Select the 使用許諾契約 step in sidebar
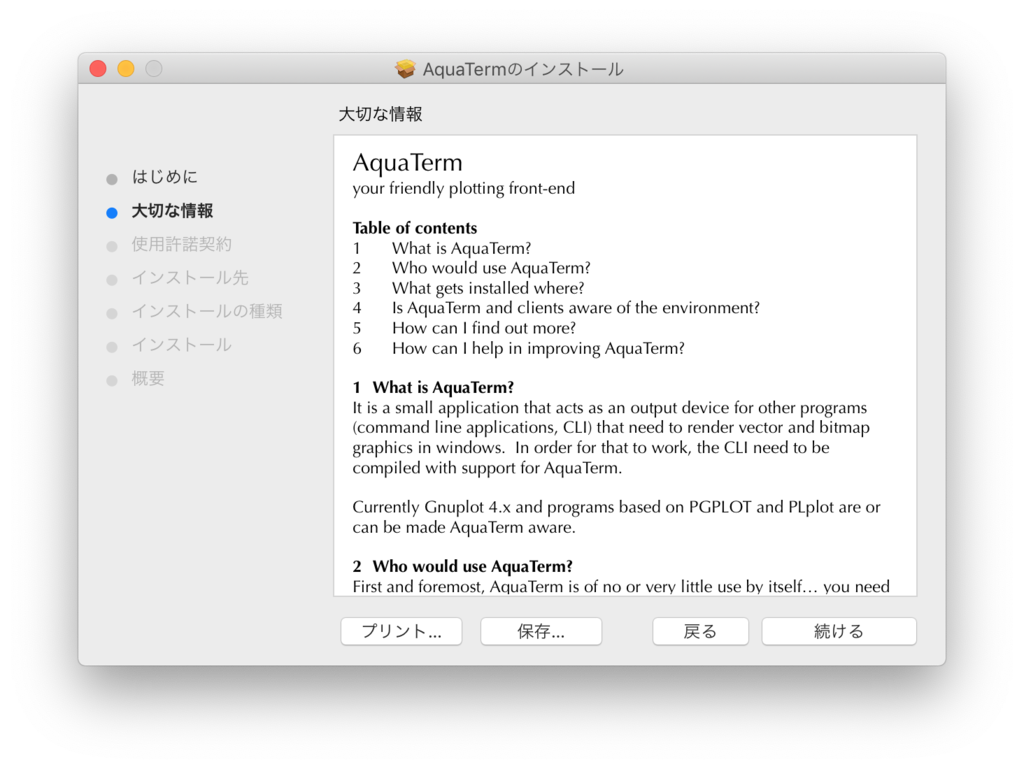 point(182,244)
